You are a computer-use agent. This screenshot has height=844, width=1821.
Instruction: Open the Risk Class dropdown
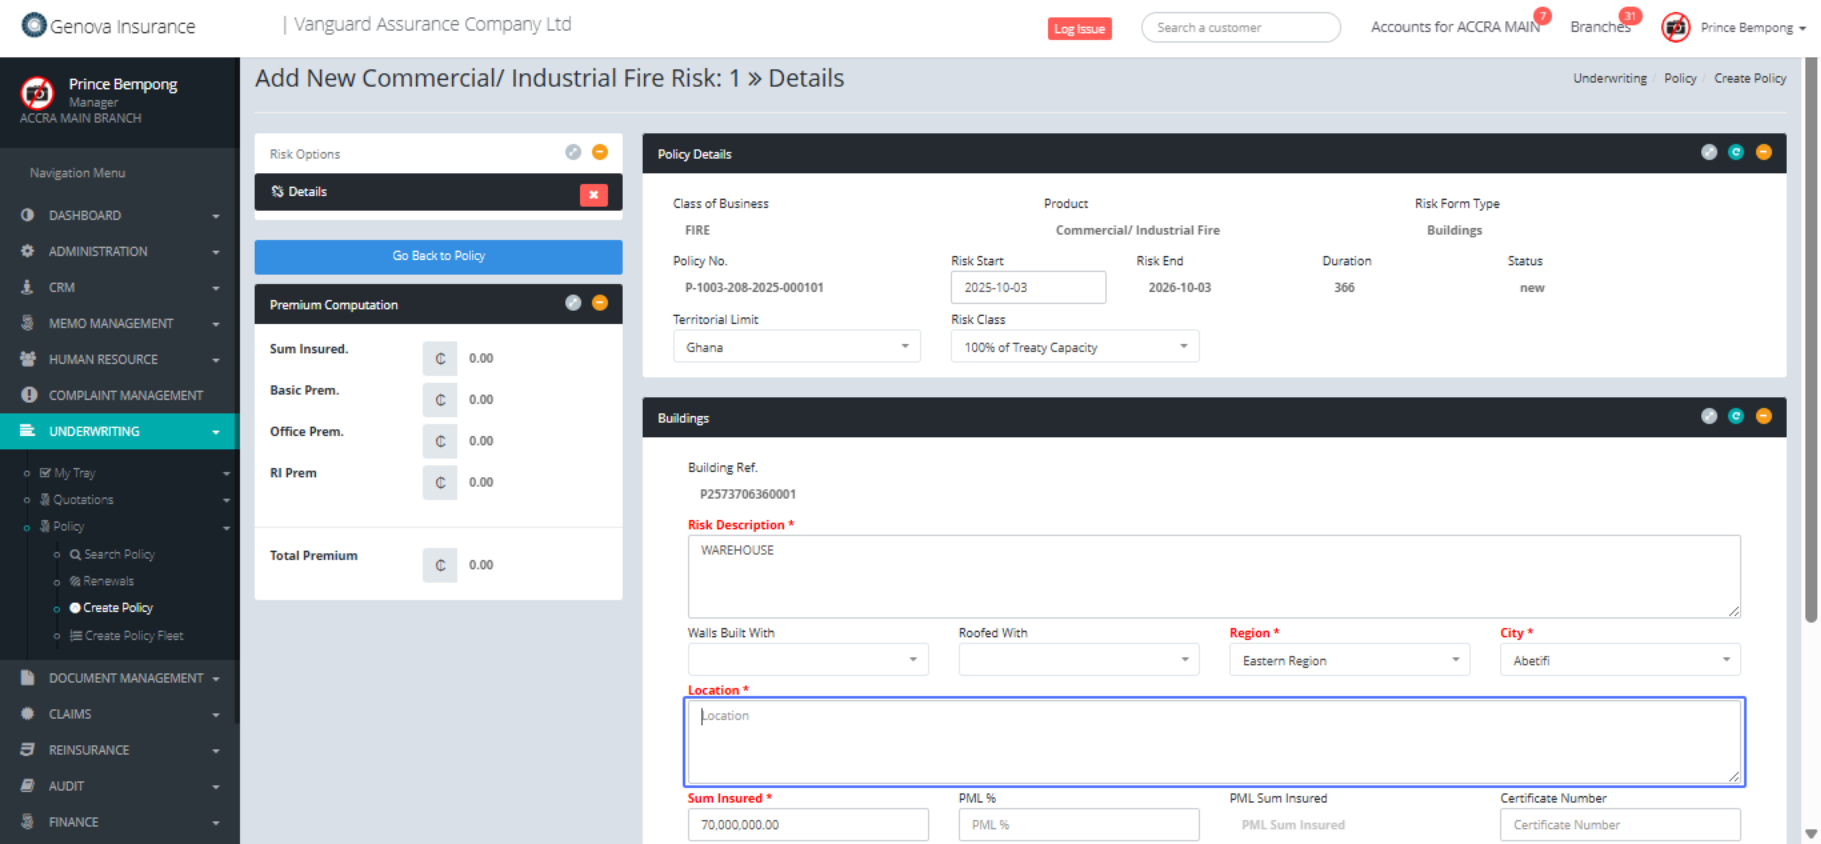tap(1074, 347)
